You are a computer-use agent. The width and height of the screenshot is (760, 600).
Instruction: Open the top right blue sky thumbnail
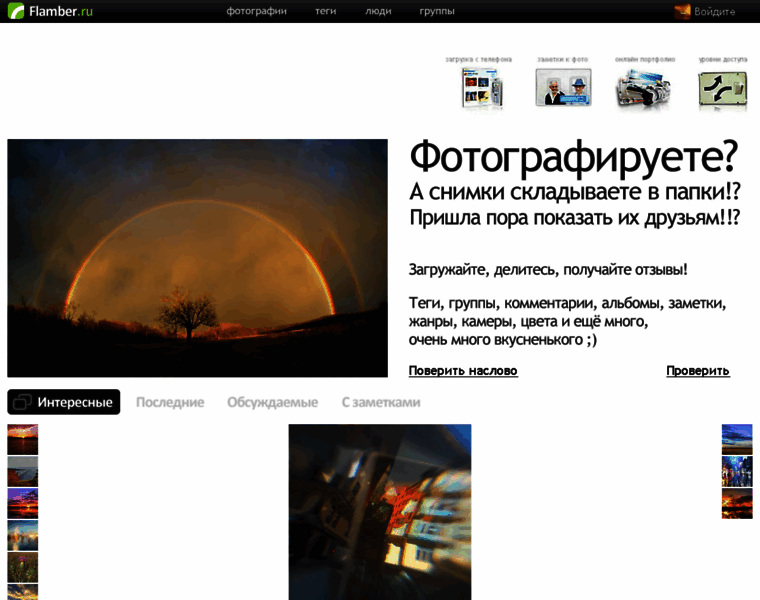click(x=737, y=439)
